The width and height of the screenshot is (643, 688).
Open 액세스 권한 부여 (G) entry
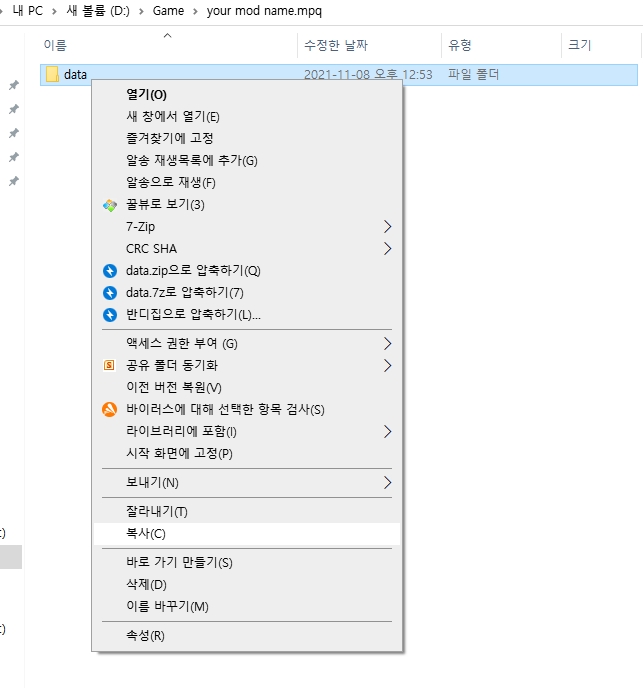coord(247,344)
